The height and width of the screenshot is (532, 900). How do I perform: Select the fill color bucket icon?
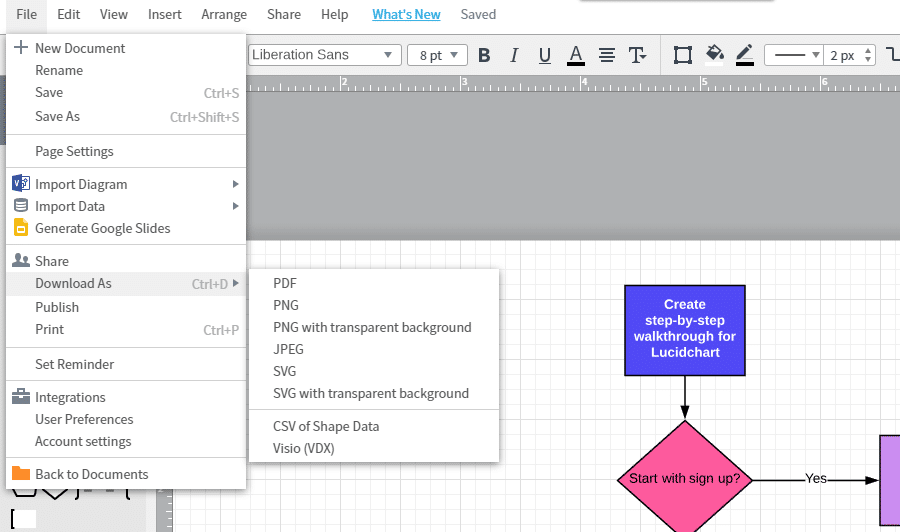pyautogui.click(x=714, y=55)
